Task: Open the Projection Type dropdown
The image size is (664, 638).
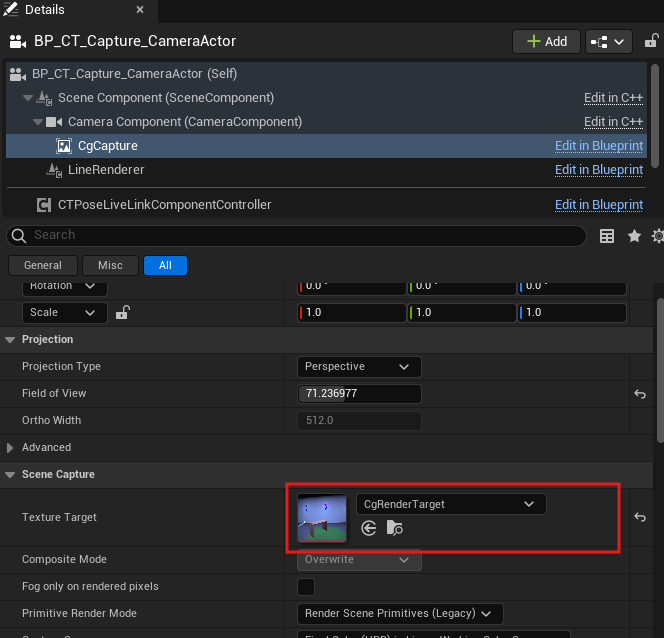Action: coord(360,367)
